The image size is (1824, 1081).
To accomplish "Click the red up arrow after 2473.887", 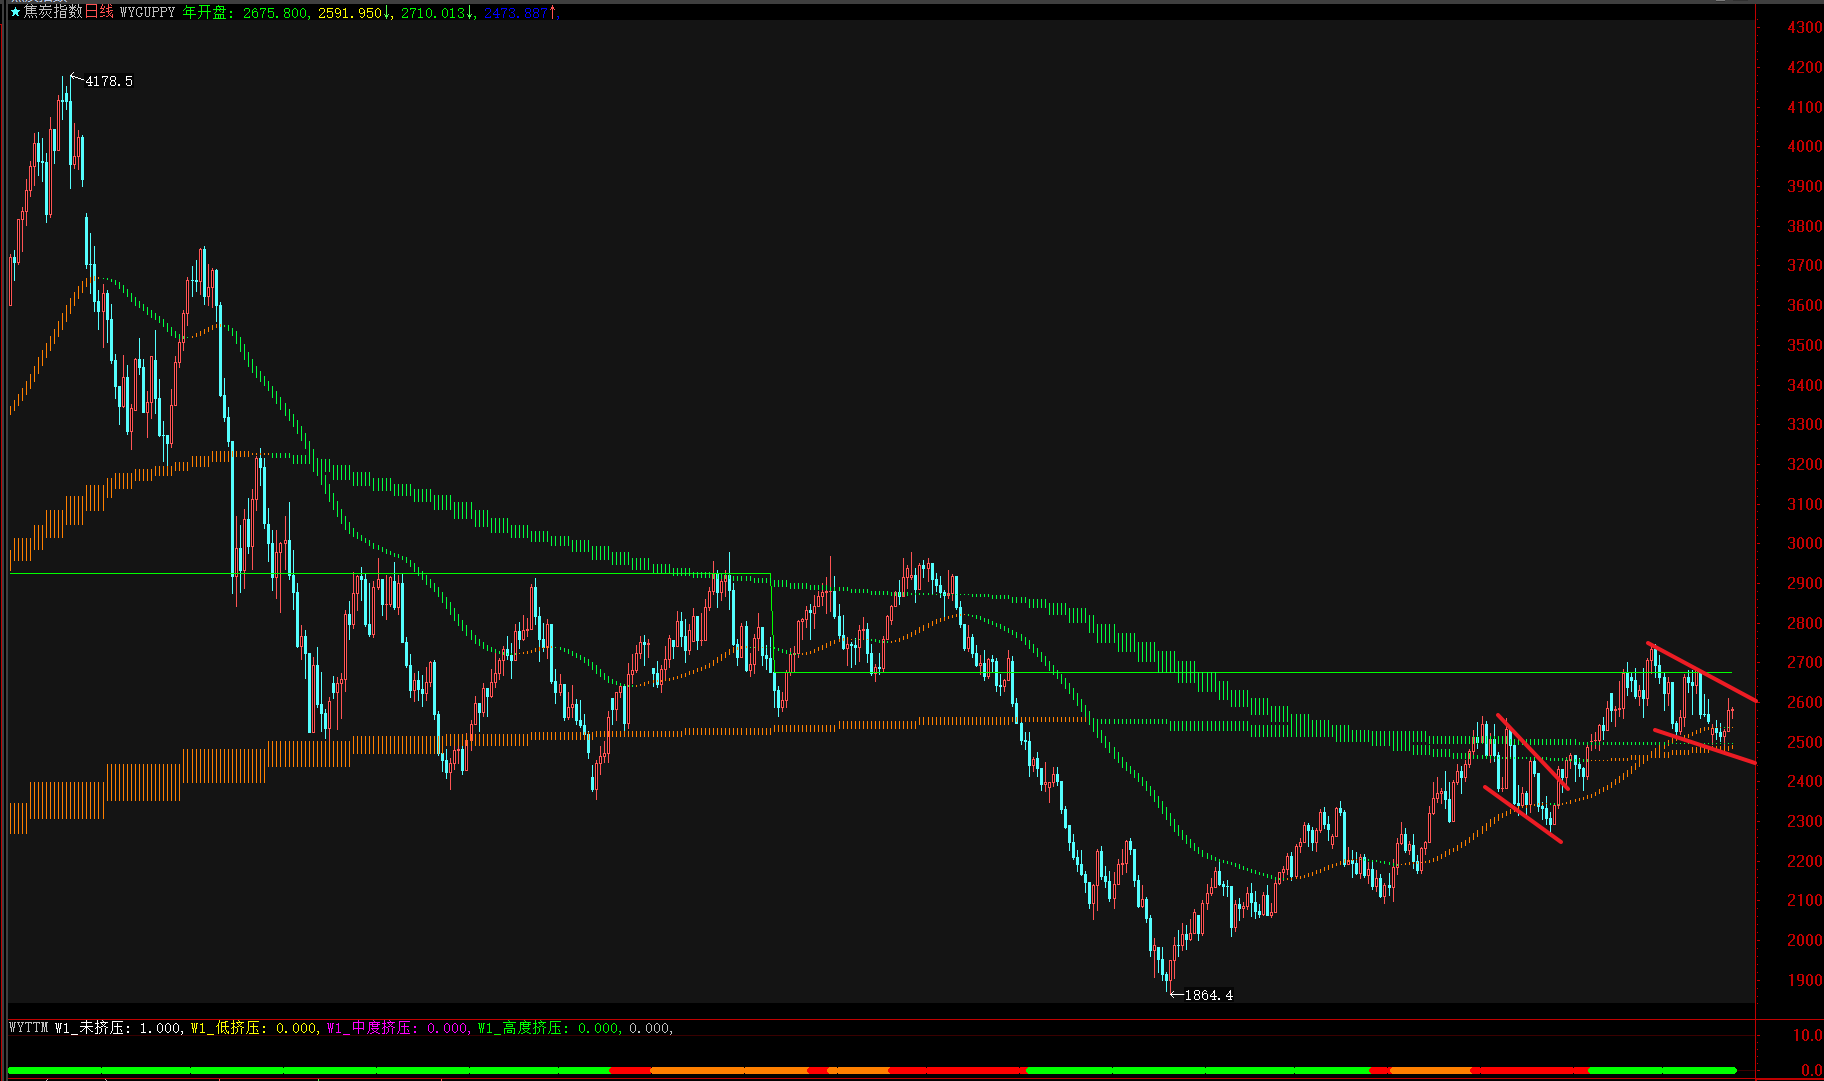I will [x=553, y=12].
